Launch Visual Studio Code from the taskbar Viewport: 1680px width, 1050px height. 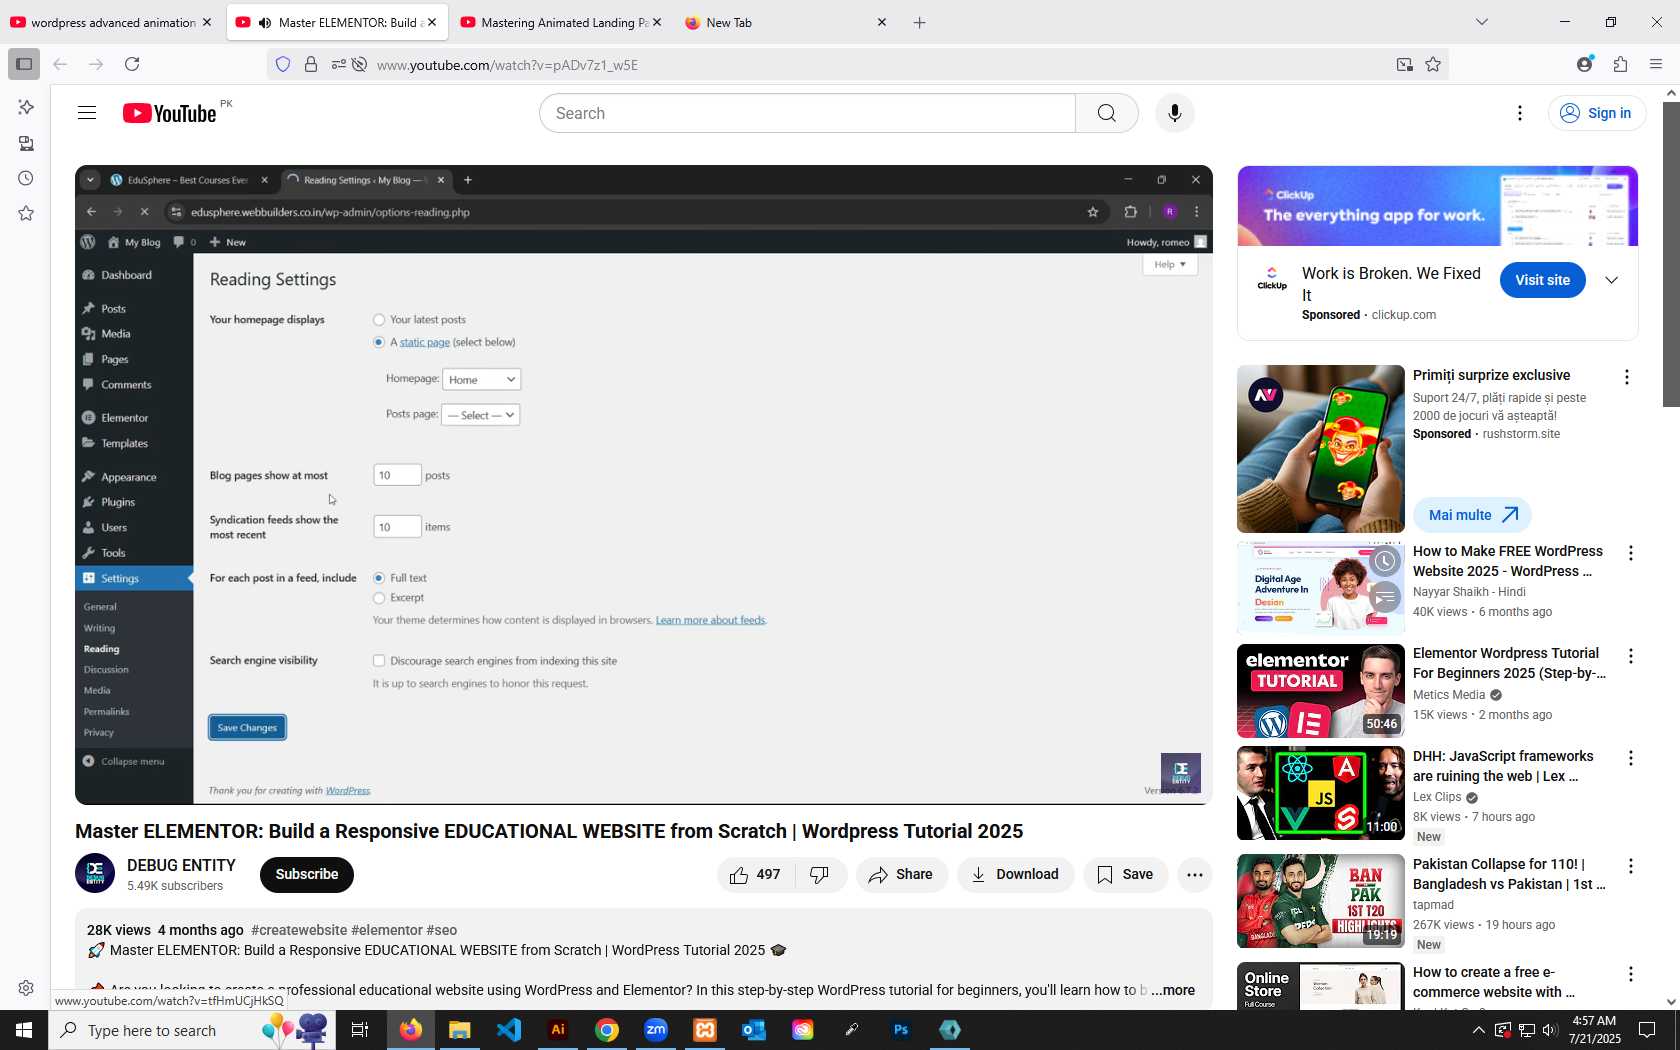click(509, 1030)
